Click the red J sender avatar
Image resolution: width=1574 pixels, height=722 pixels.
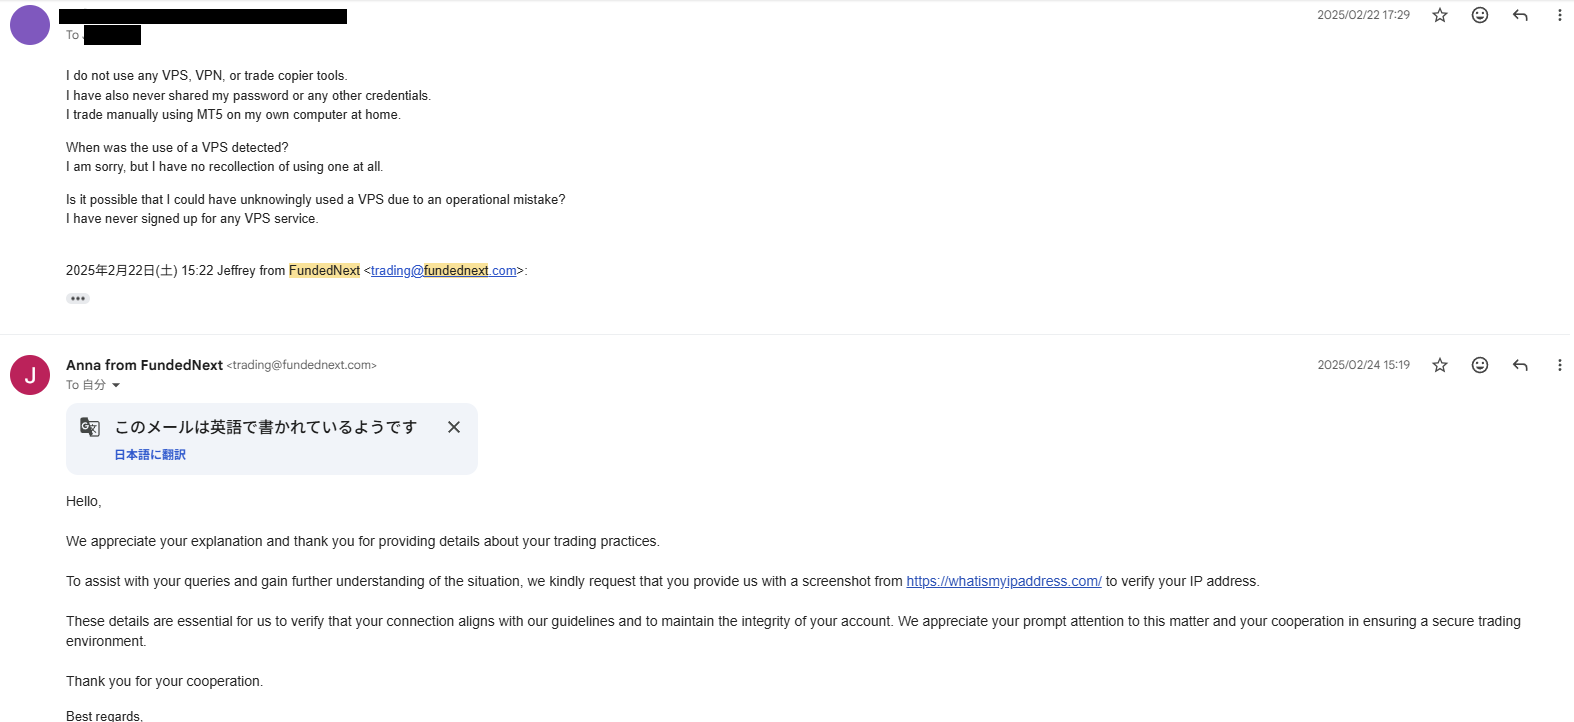(x=30, y=375)
